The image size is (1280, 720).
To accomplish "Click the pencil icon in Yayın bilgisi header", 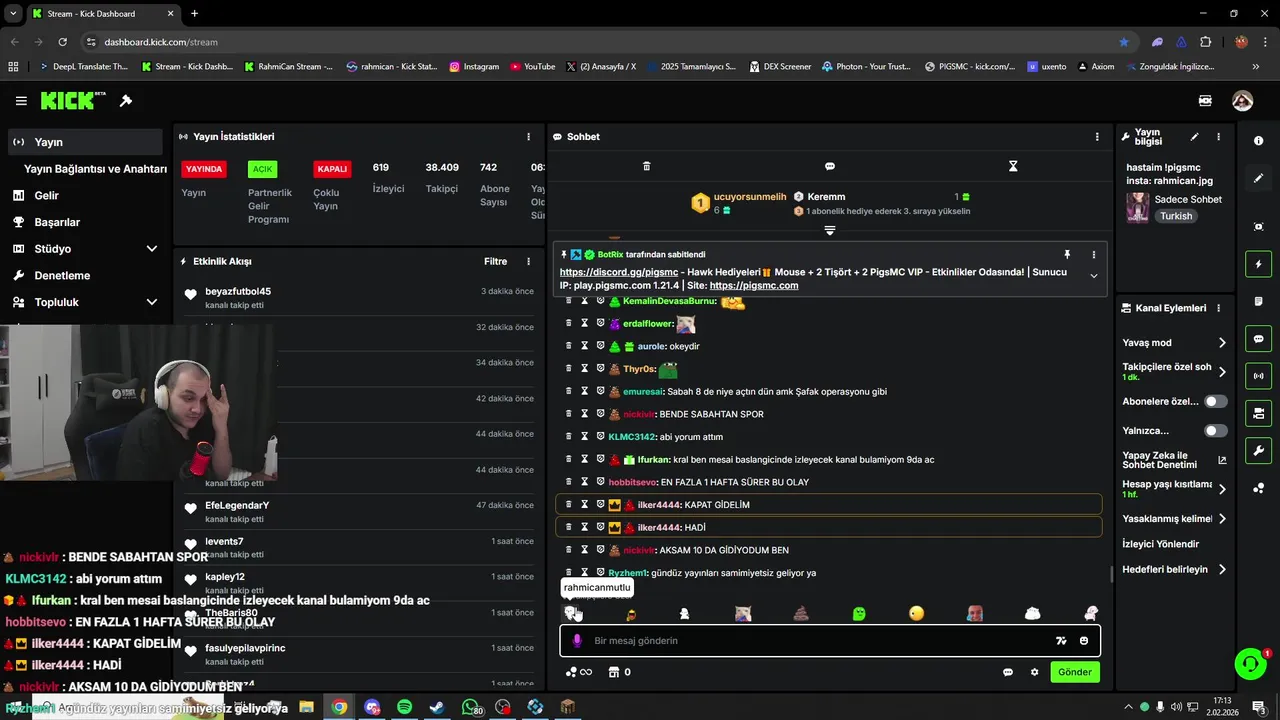I will (1194, 136).
